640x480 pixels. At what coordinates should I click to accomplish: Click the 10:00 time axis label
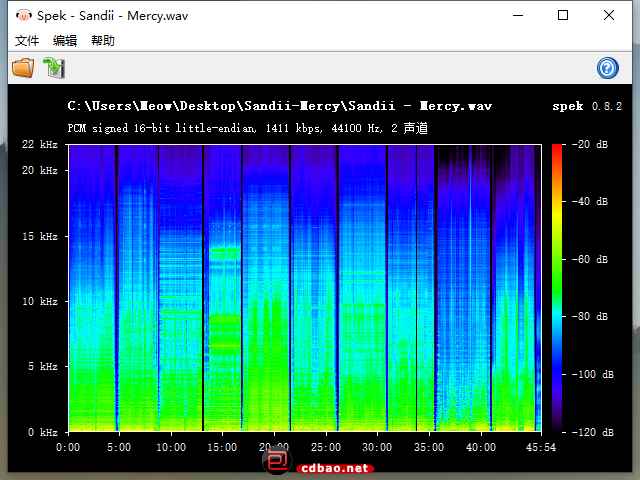click(171, 447)
